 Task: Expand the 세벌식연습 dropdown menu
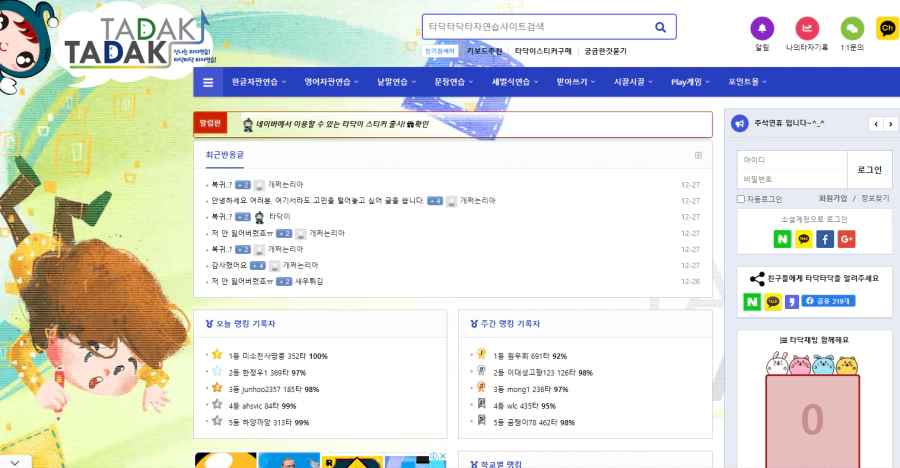pyautogui.click(x=515, y=82)
